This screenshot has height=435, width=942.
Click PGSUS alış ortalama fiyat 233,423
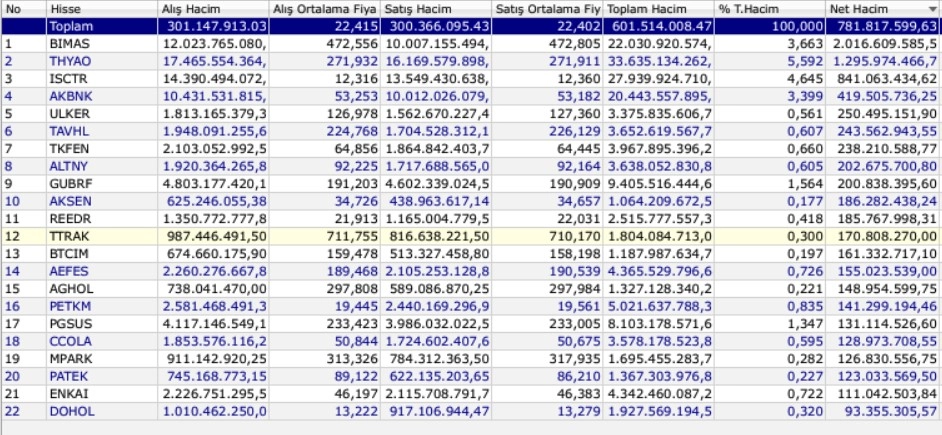point(352,324)
